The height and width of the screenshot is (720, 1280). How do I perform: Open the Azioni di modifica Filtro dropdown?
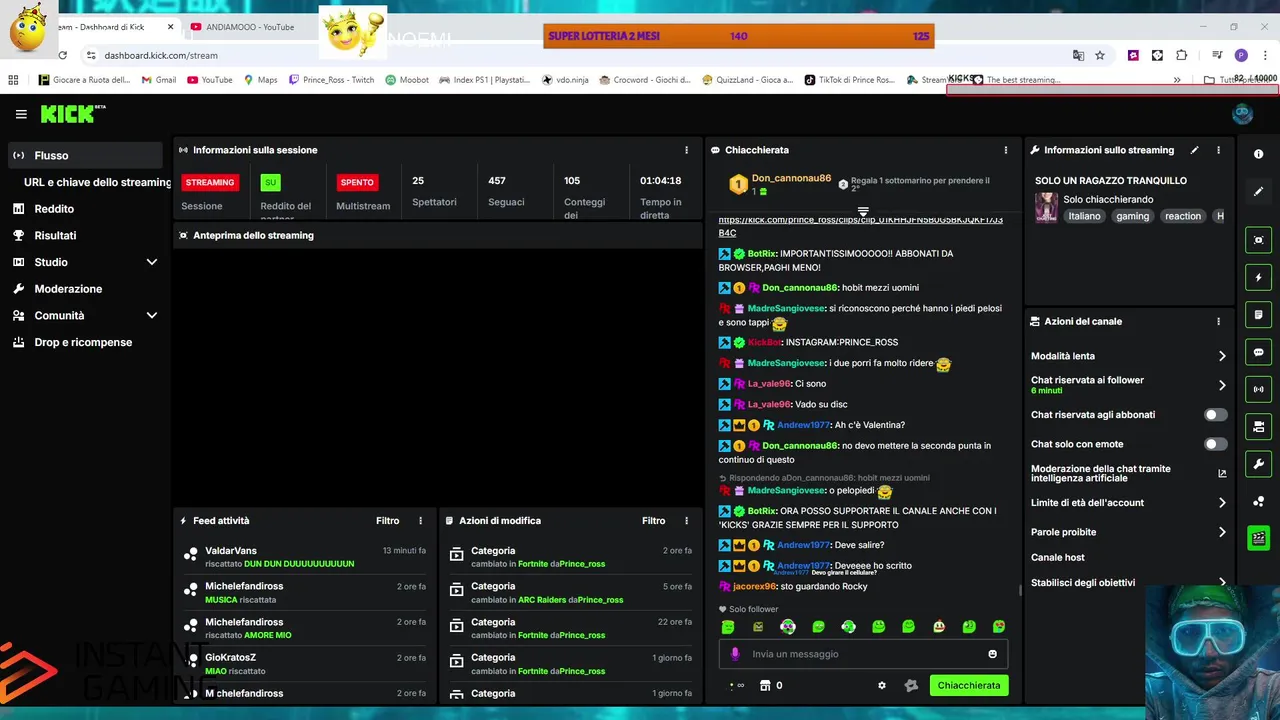pyautogui.click(x=653, y=521)
